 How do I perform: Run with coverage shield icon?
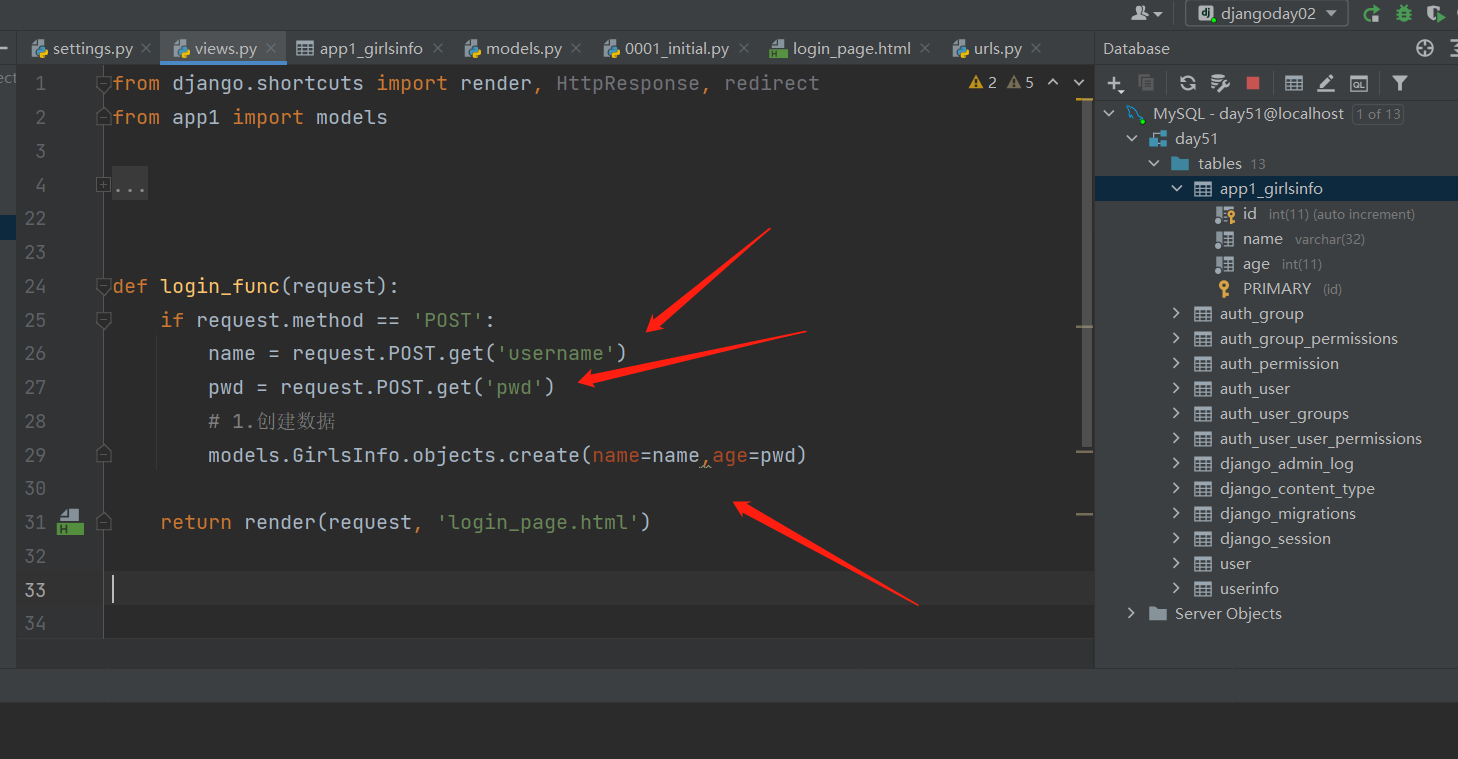(x=1436, y=14)
